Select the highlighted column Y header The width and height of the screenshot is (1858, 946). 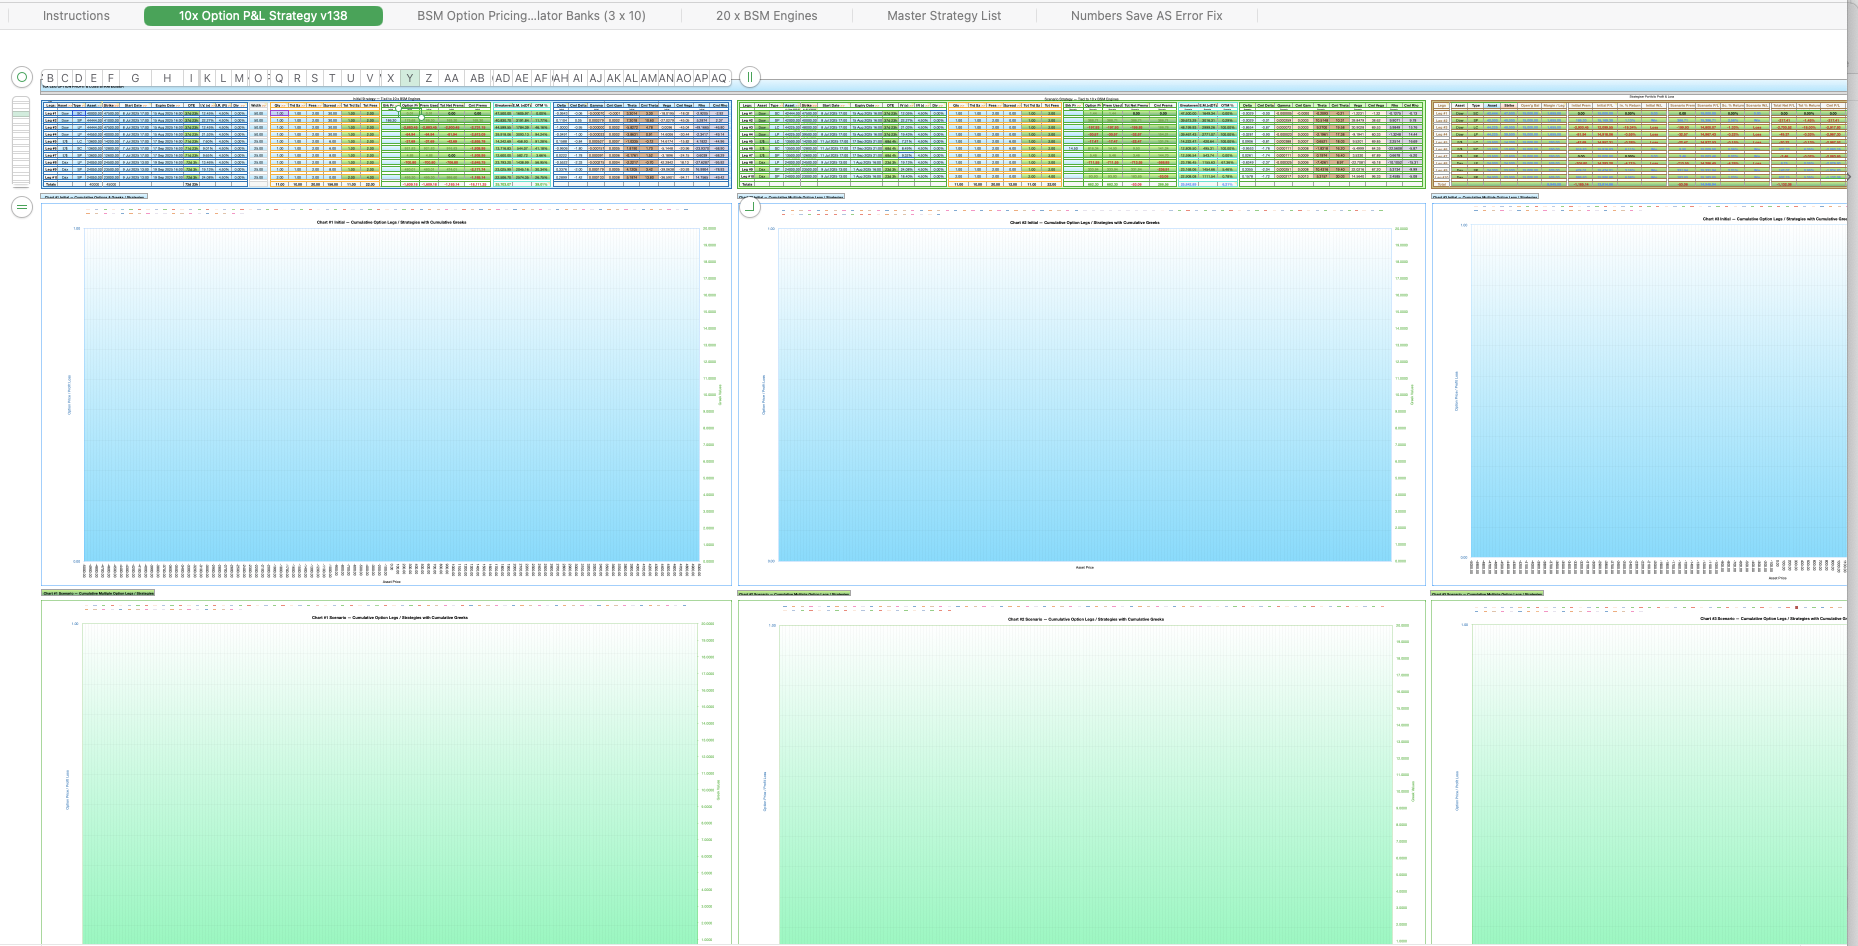click(x=409, y=78)
